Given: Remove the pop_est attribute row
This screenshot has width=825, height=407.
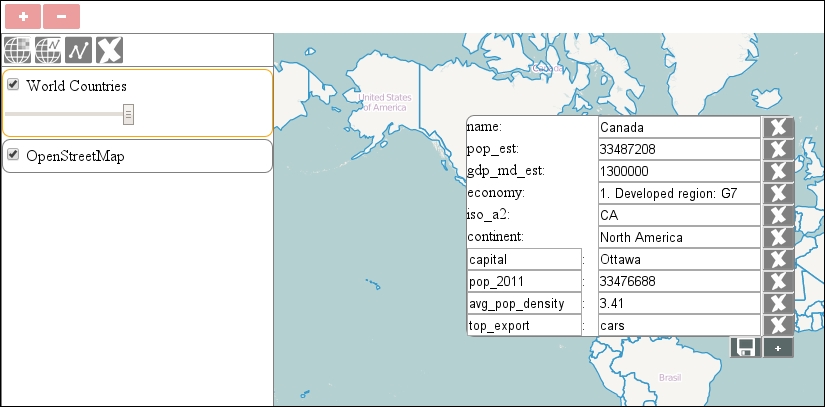Looking at the screenshot, I should tap(778, 150).
